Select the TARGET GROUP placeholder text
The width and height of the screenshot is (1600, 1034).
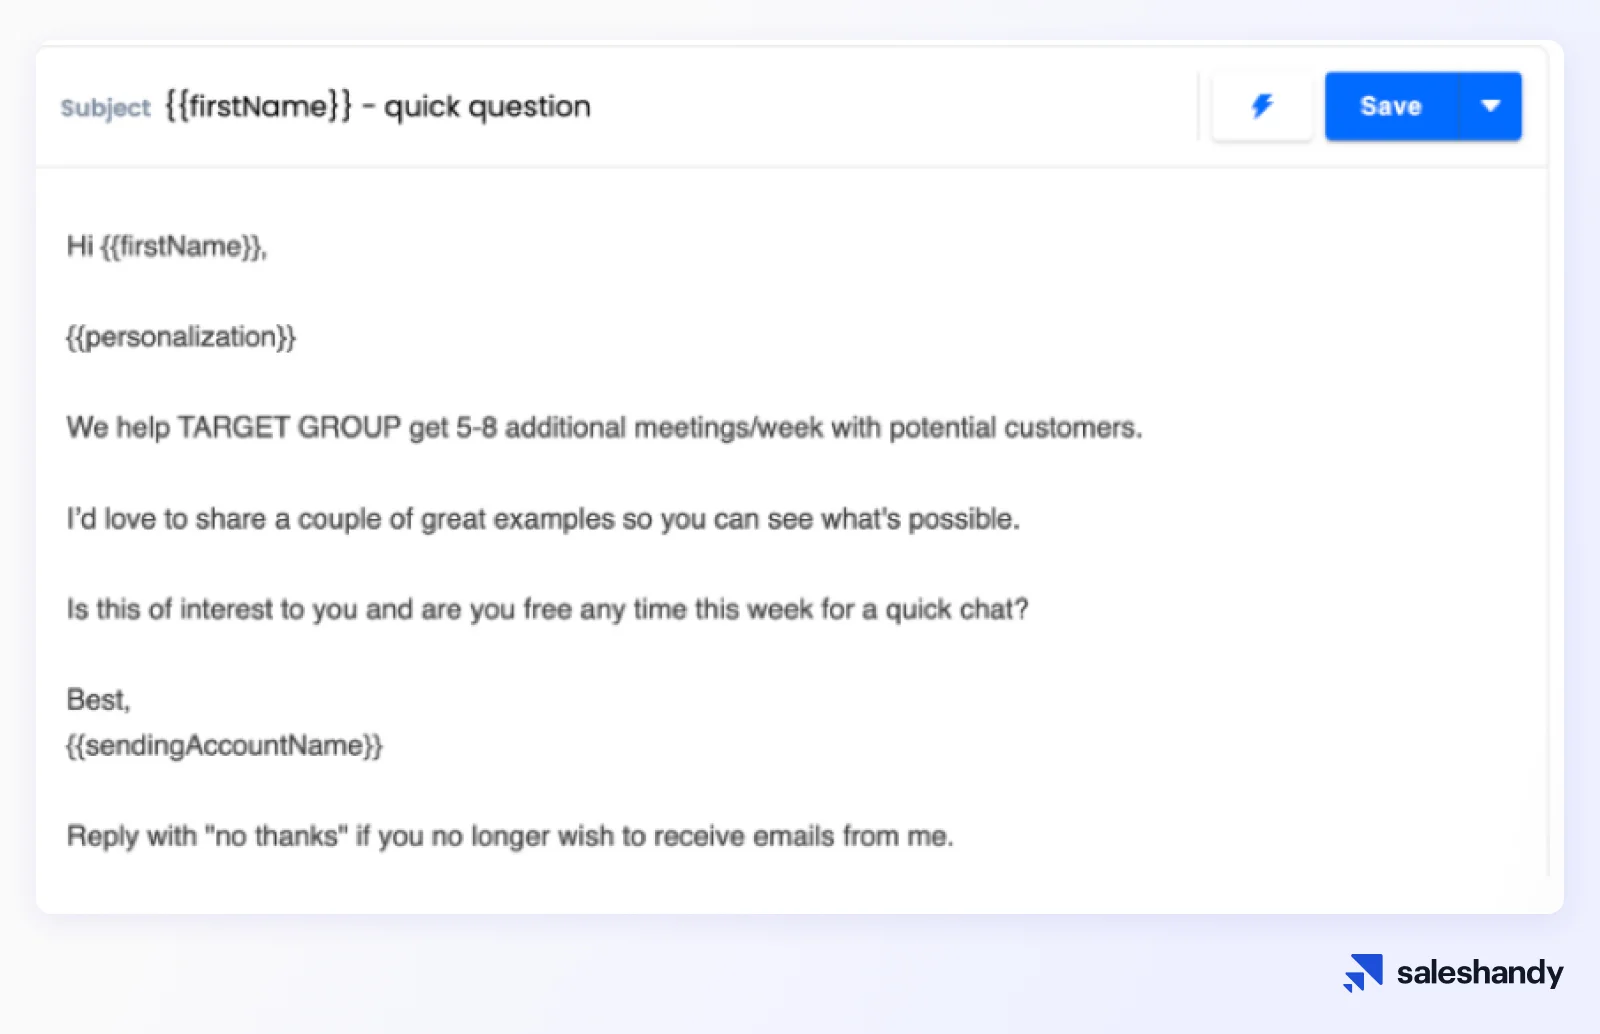pos(286,427)
